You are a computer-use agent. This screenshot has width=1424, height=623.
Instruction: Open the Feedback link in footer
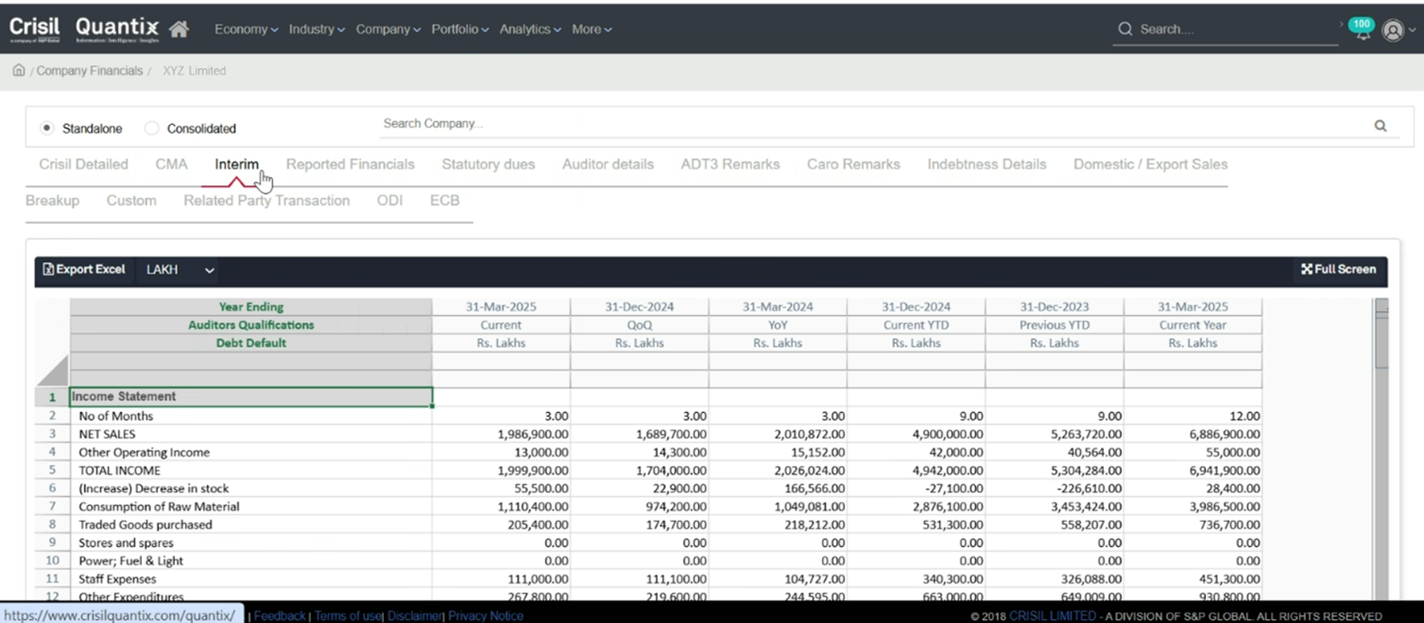coord(279,615)
